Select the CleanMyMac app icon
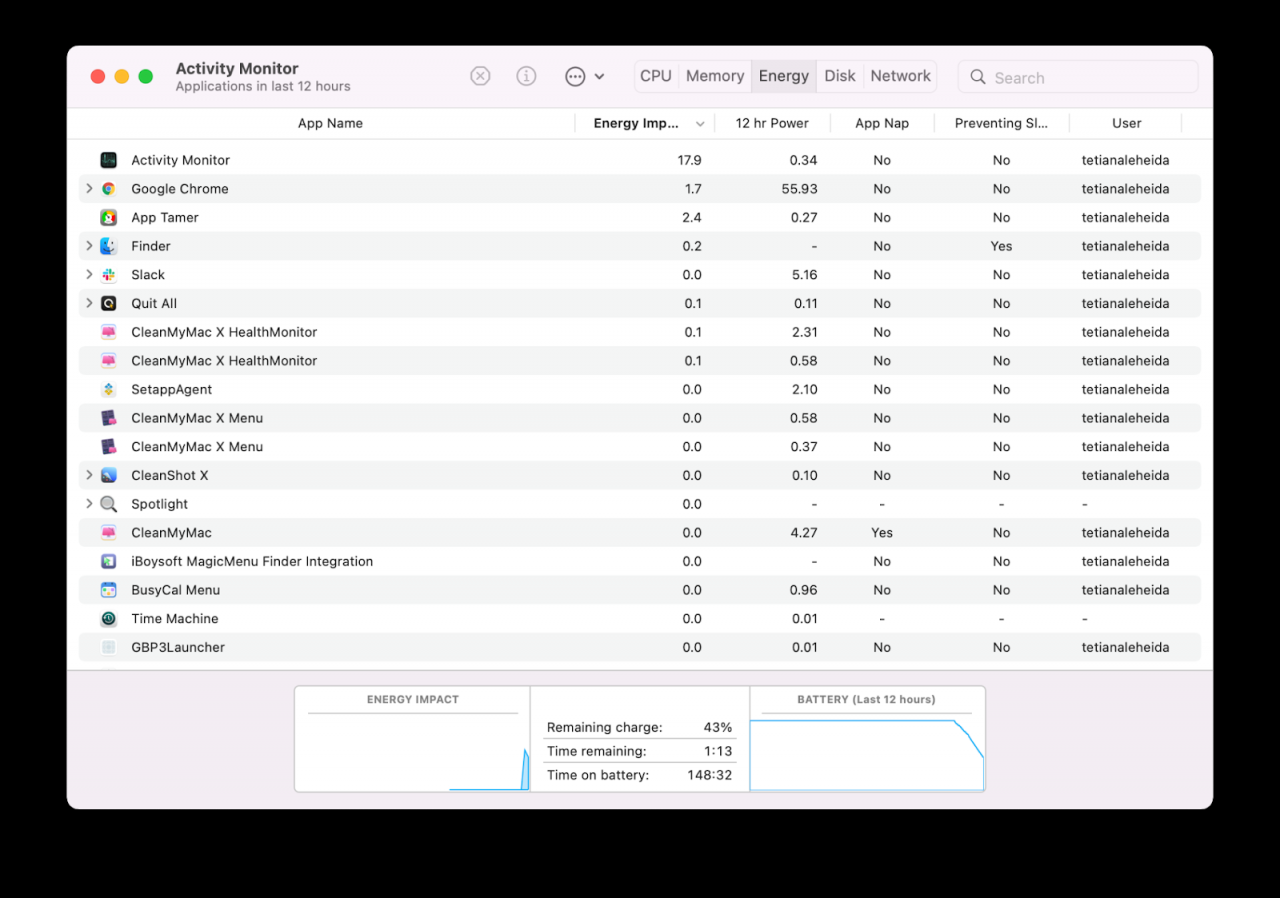1280x898 pixels. click(x=109, y=533)
